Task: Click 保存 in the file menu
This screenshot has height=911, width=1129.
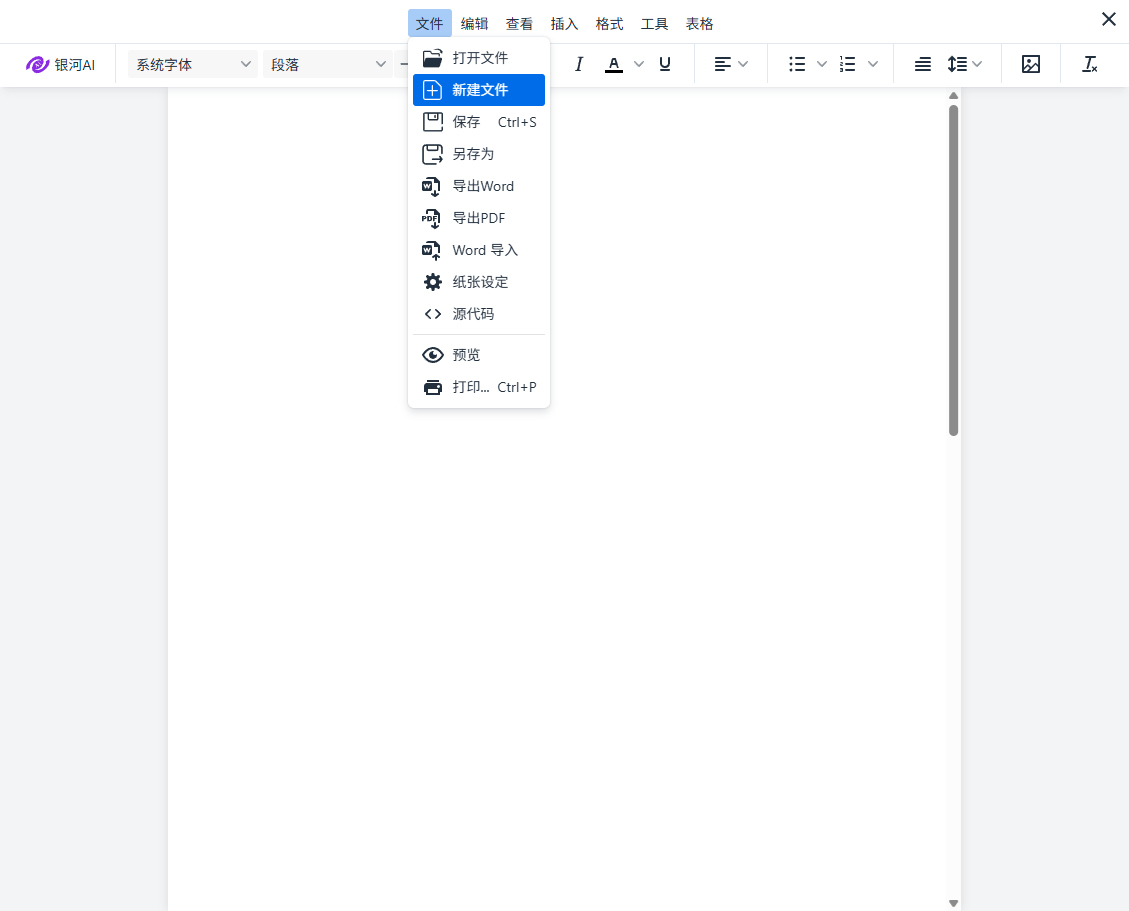Action: point(479,122)
